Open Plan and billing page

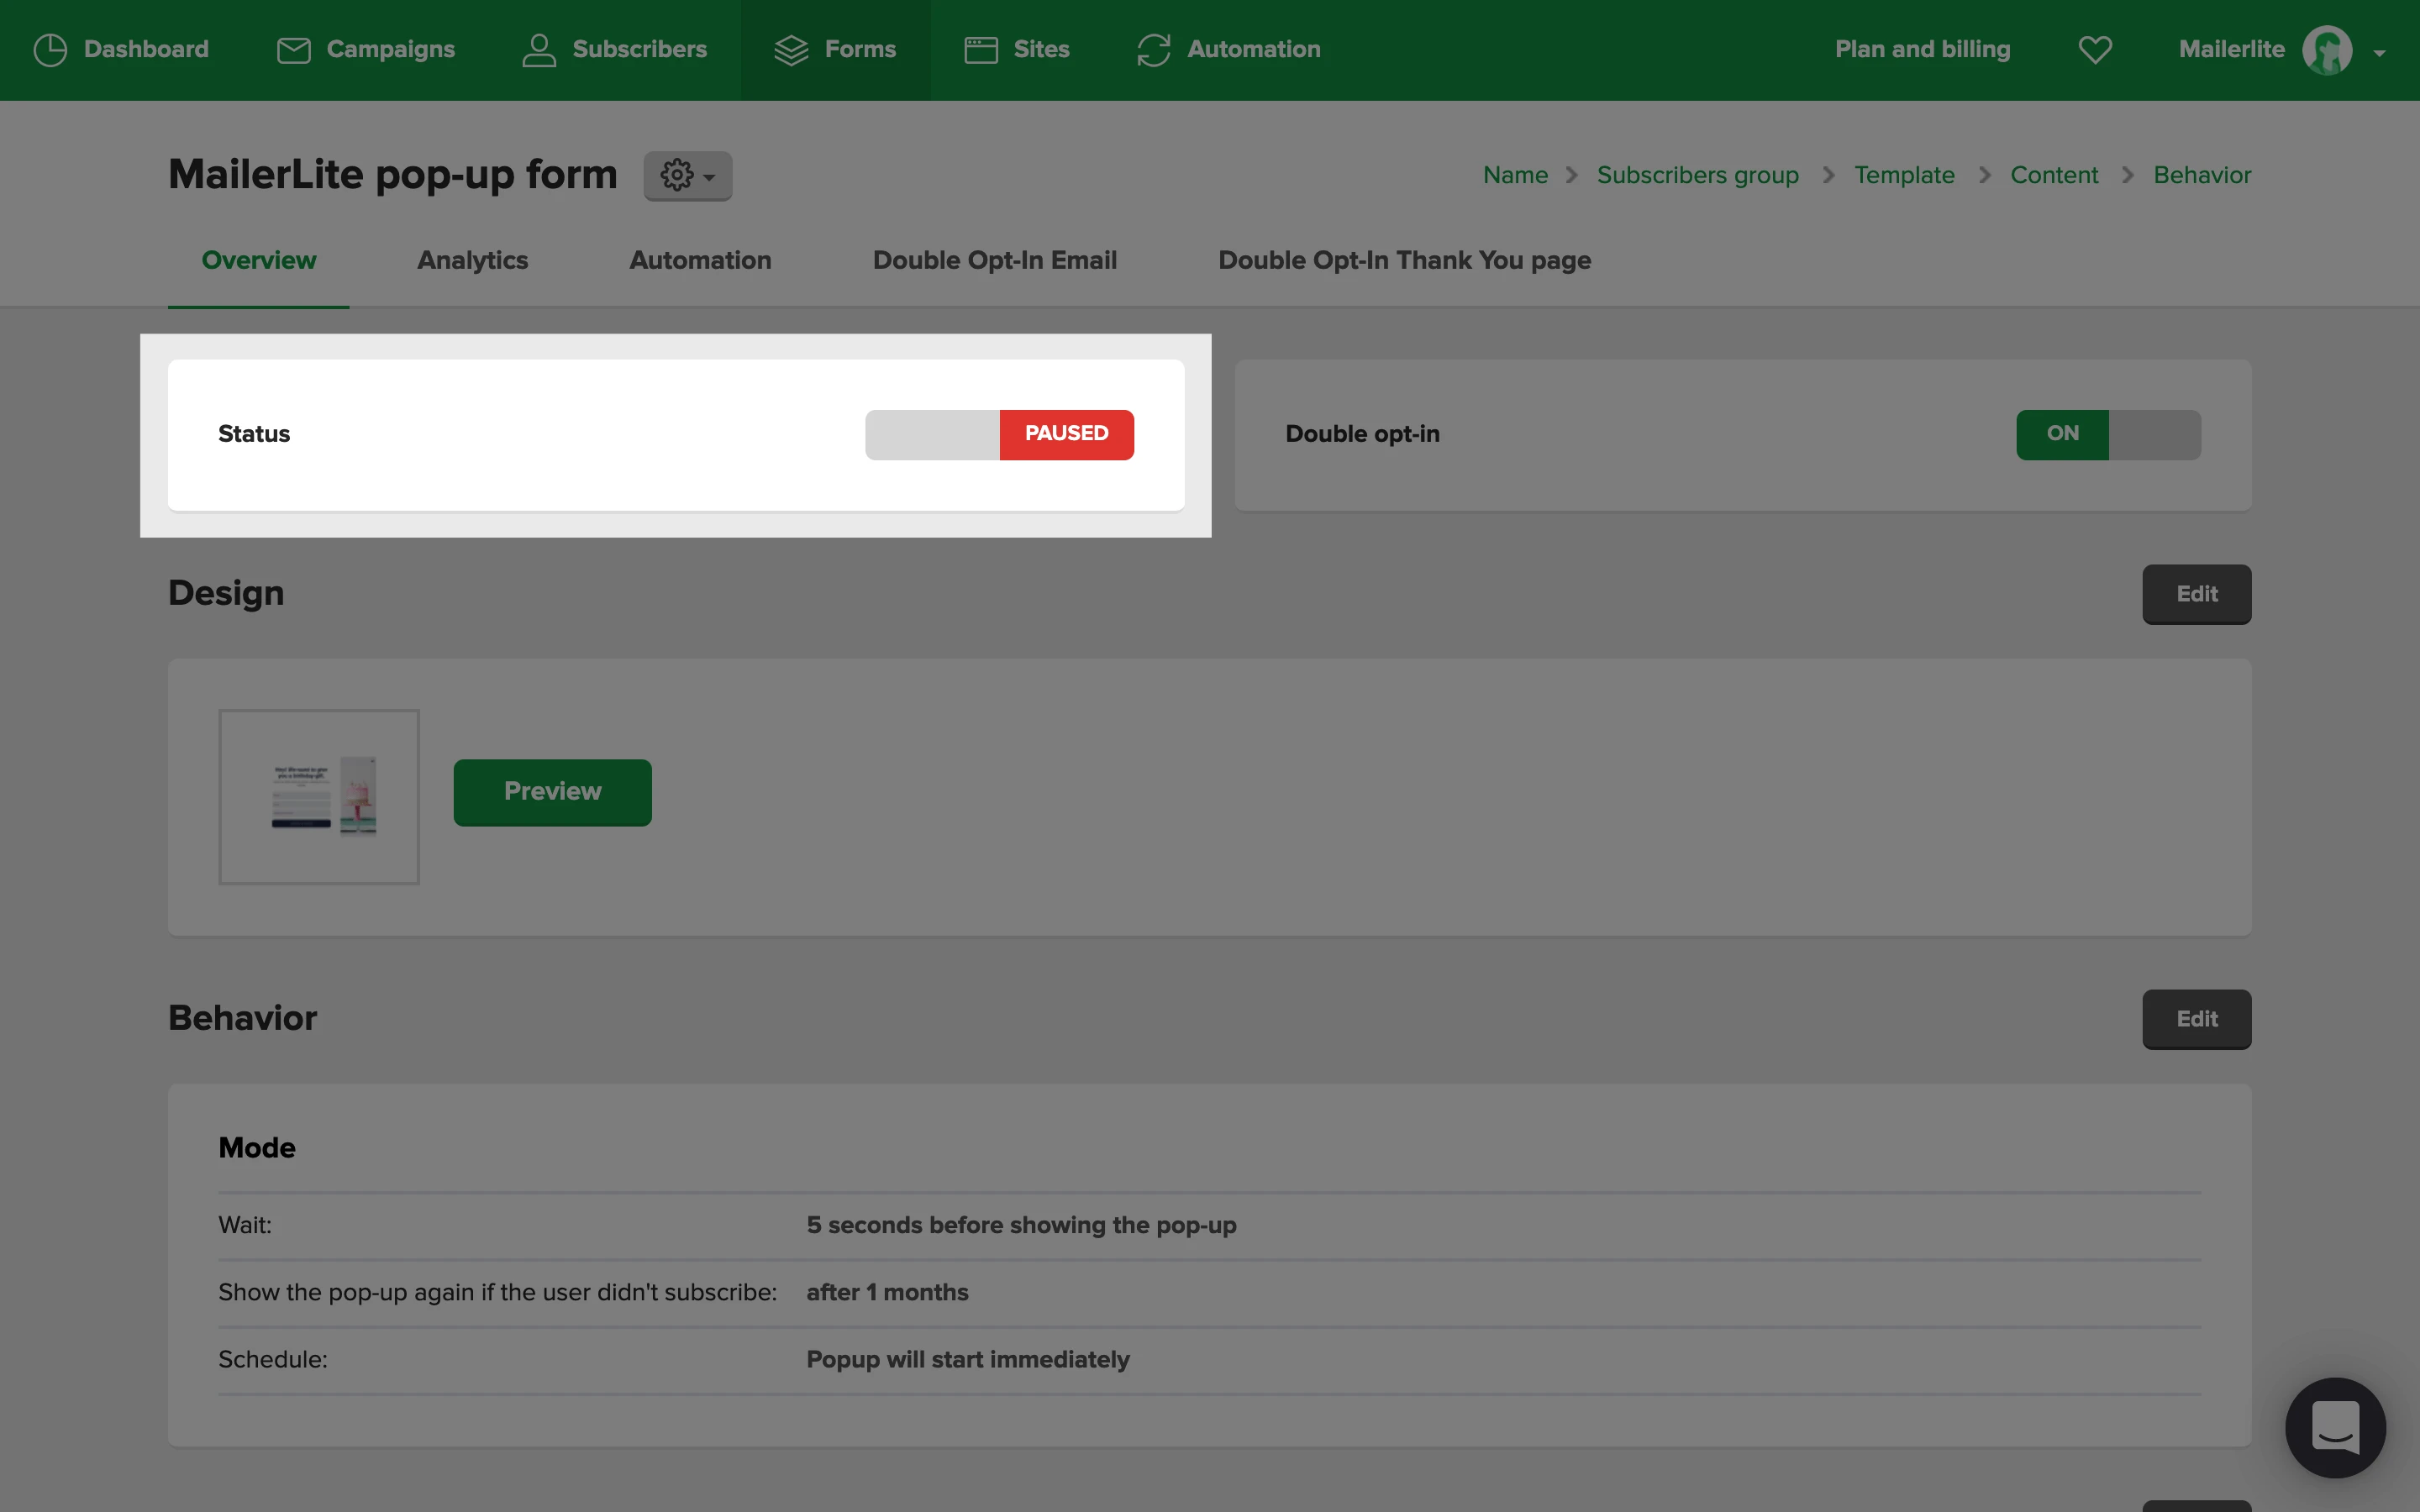tap(1922, 50)
